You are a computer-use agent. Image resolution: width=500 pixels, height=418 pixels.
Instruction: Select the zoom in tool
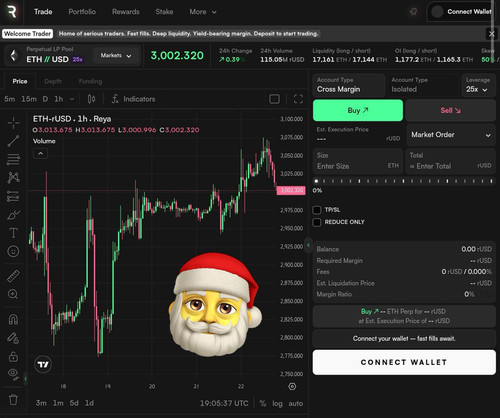pos(13,294)
